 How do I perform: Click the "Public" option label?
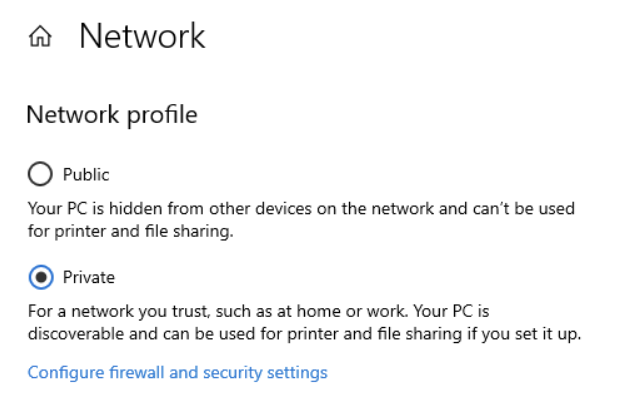(86, 175)
